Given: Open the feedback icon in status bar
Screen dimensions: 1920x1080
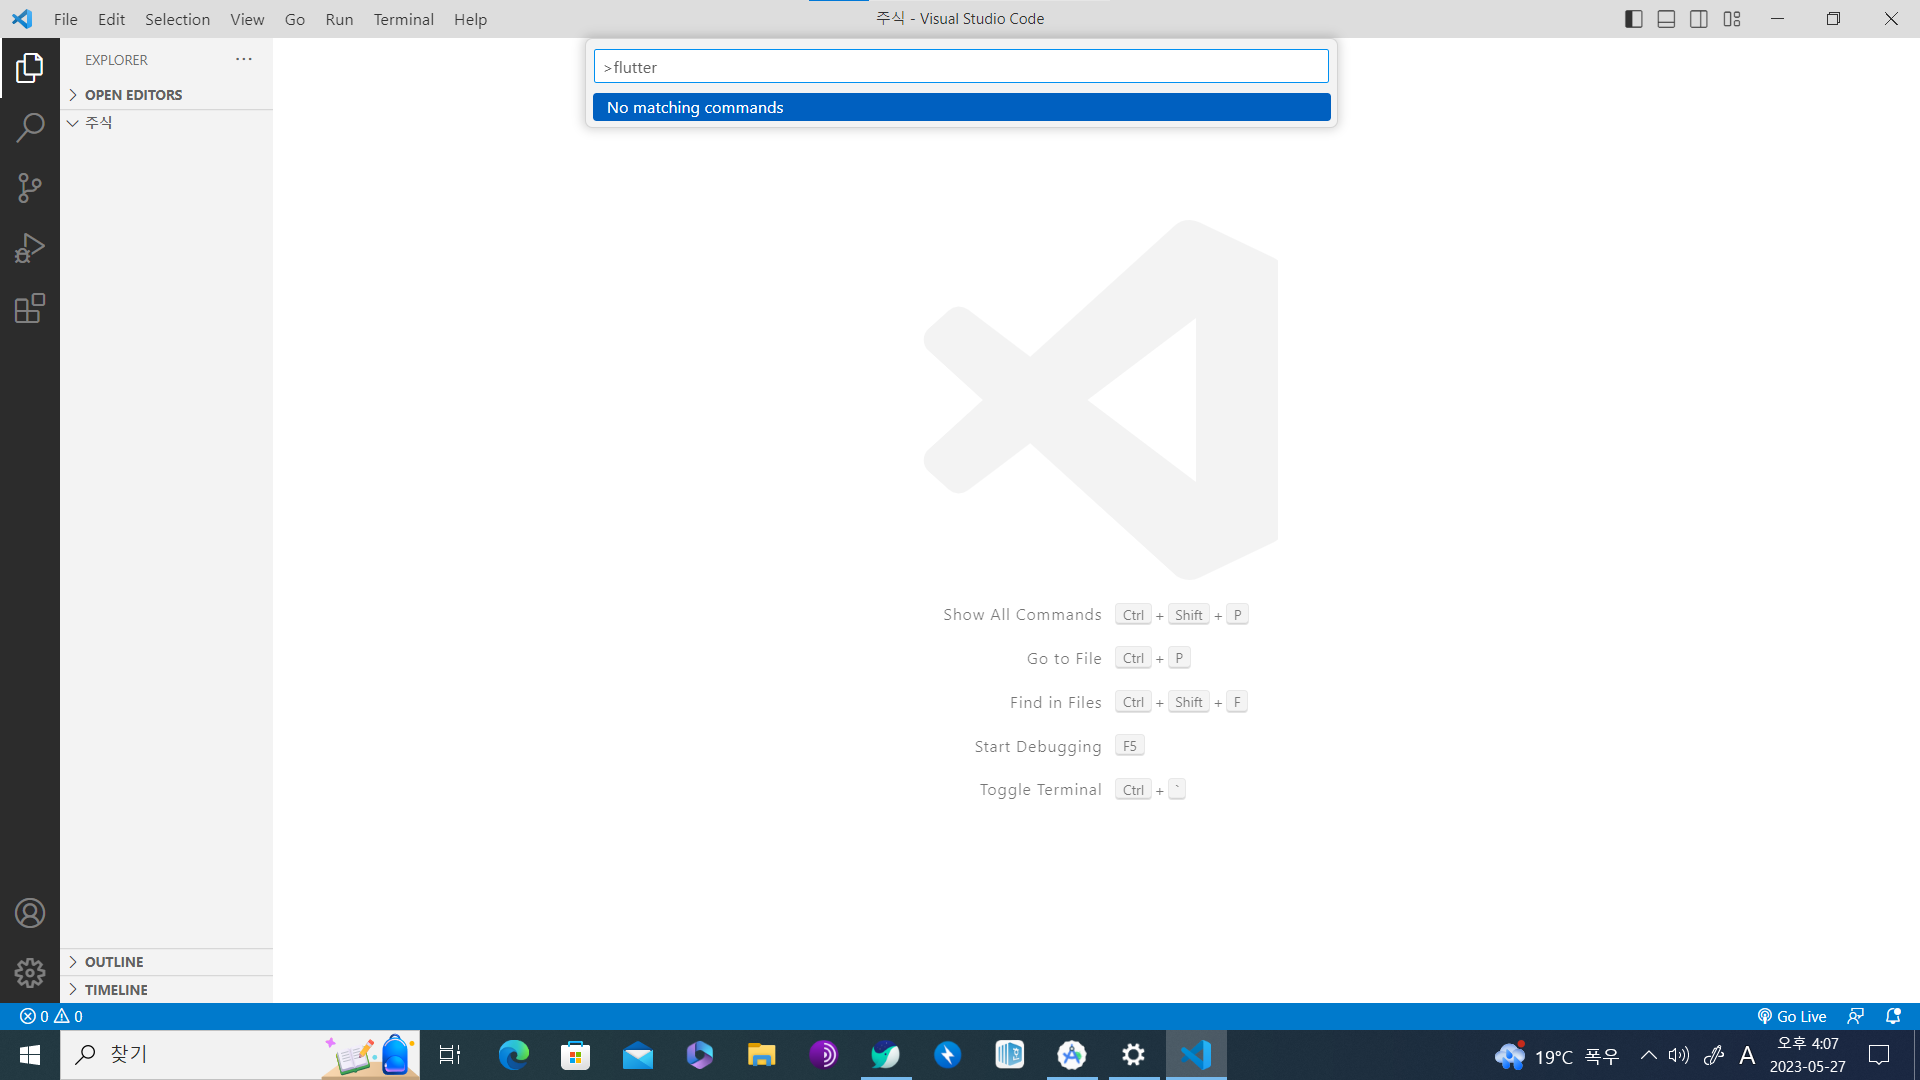Looking at the screenshot, I should point(1856,1016).
